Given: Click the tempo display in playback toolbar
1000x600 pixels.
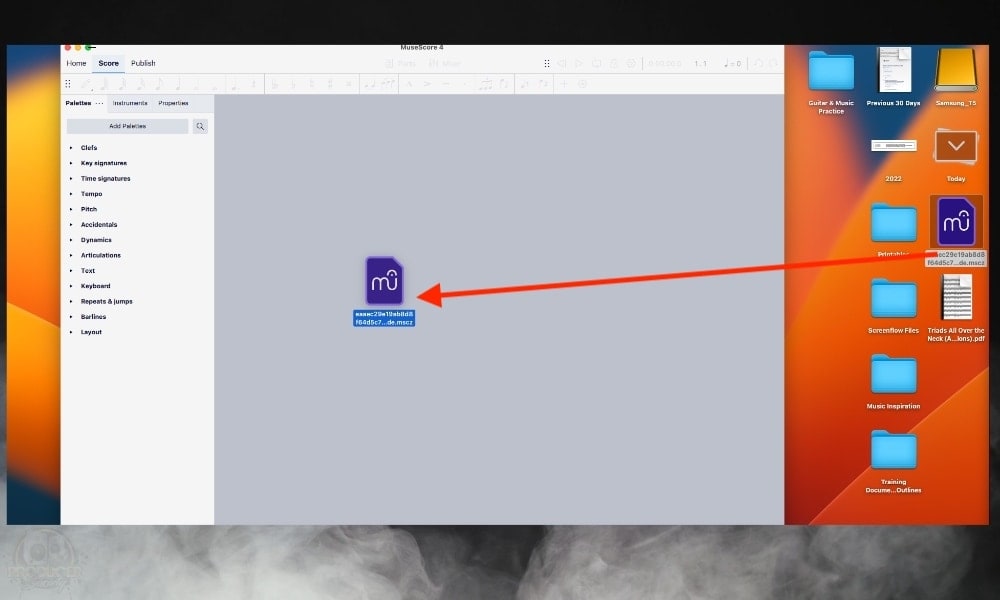Looking at the screenshot, I should tap(733, 64).
